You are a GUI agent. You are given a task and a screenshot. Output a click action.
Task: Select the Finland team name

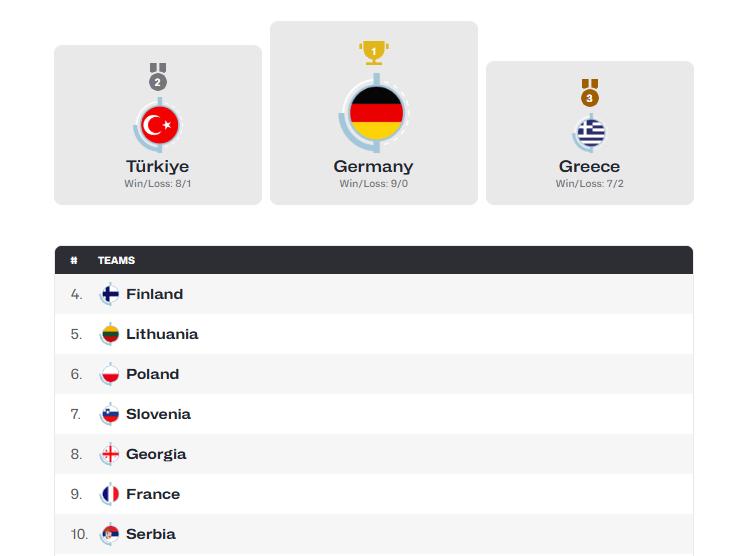click(x=155, y=294)
